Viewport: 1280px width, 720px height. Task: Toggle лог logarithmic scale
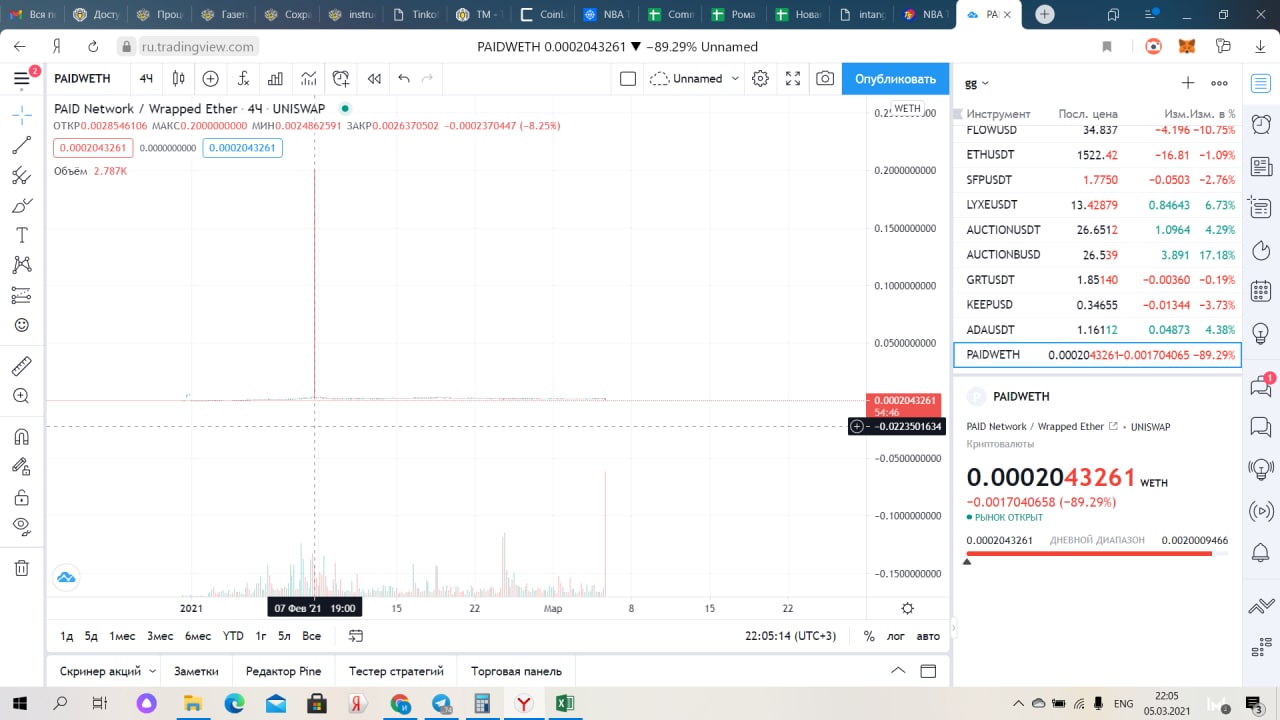pos(896,636)
